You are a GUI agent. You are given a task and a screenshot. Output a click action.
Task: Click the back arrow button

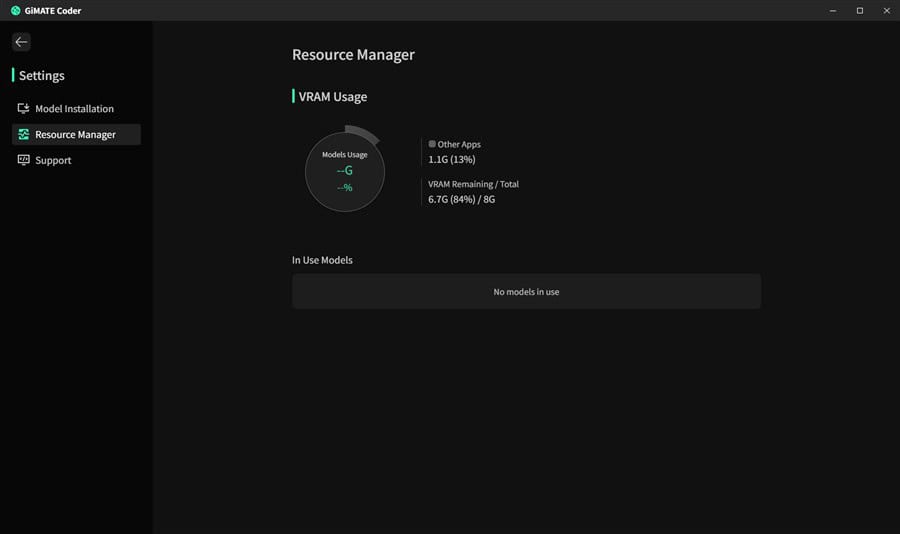(21, 42)
